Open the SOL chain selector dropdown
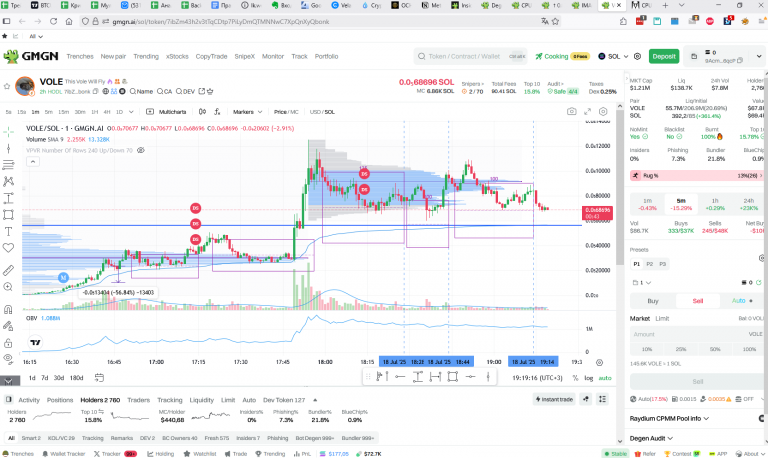 (613, 56)
